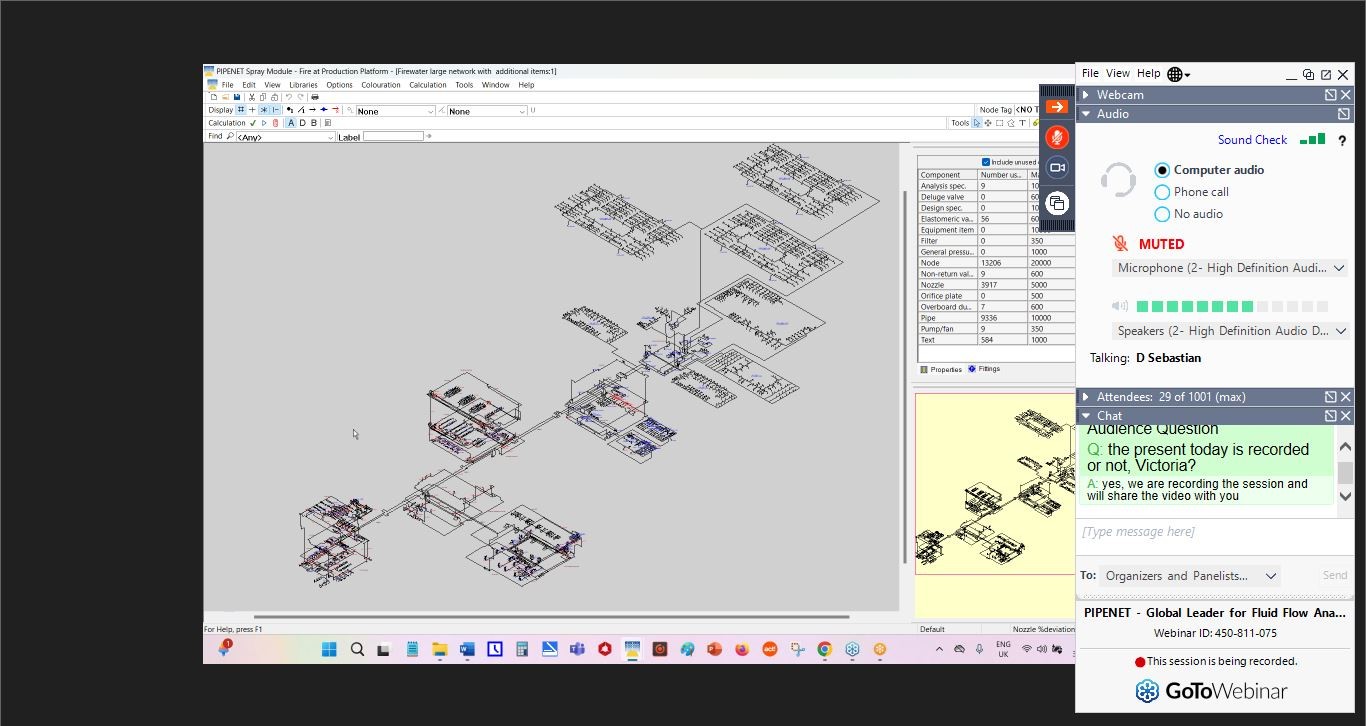This screenshot has height=726, width=1366.
Task: Select the rectangle area tool in Tools bar
Action: point(999,123)
